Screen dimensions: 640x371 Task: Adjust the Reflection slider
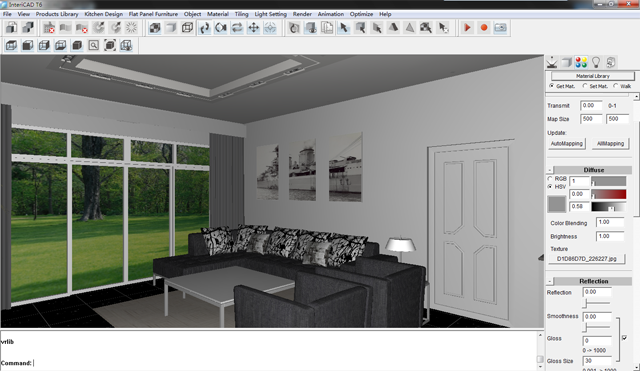coord(597,303)
